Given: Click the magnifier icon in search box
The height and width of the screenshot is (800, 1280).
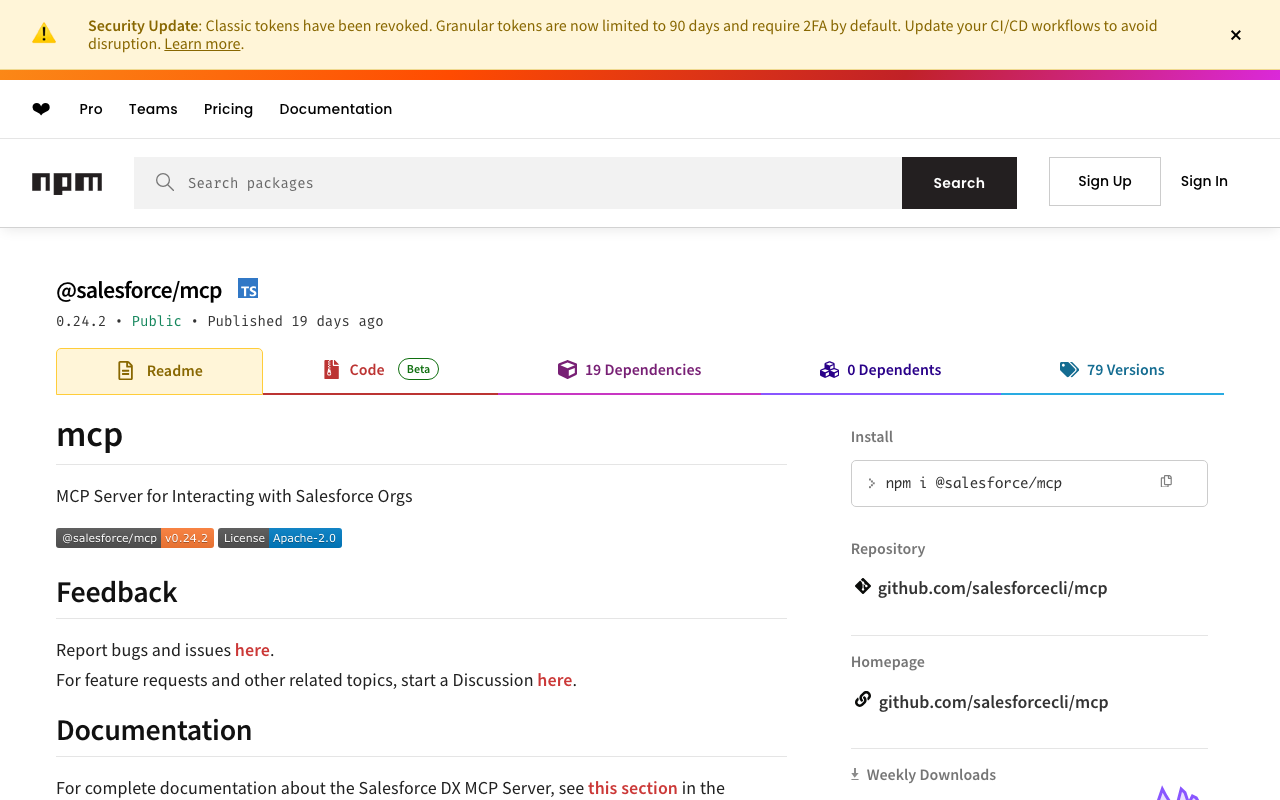Looking at the screenshot, I should (x=165, y=182).
